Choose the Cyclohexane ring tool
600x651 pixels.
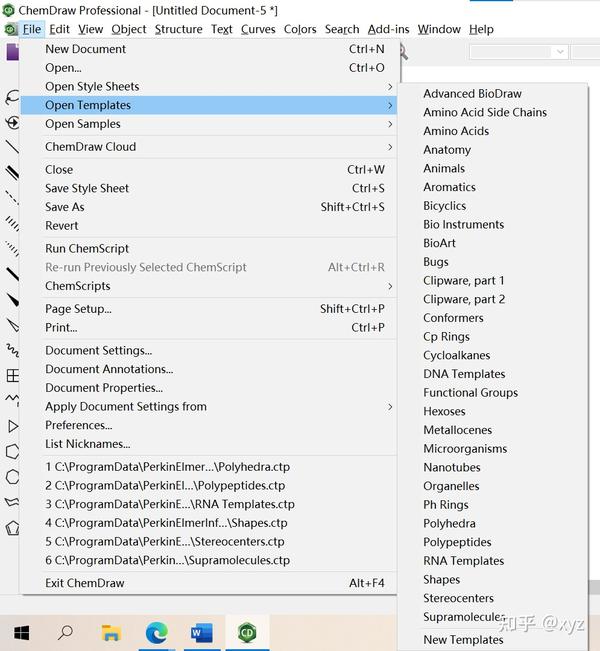click(x=12, y=477)
